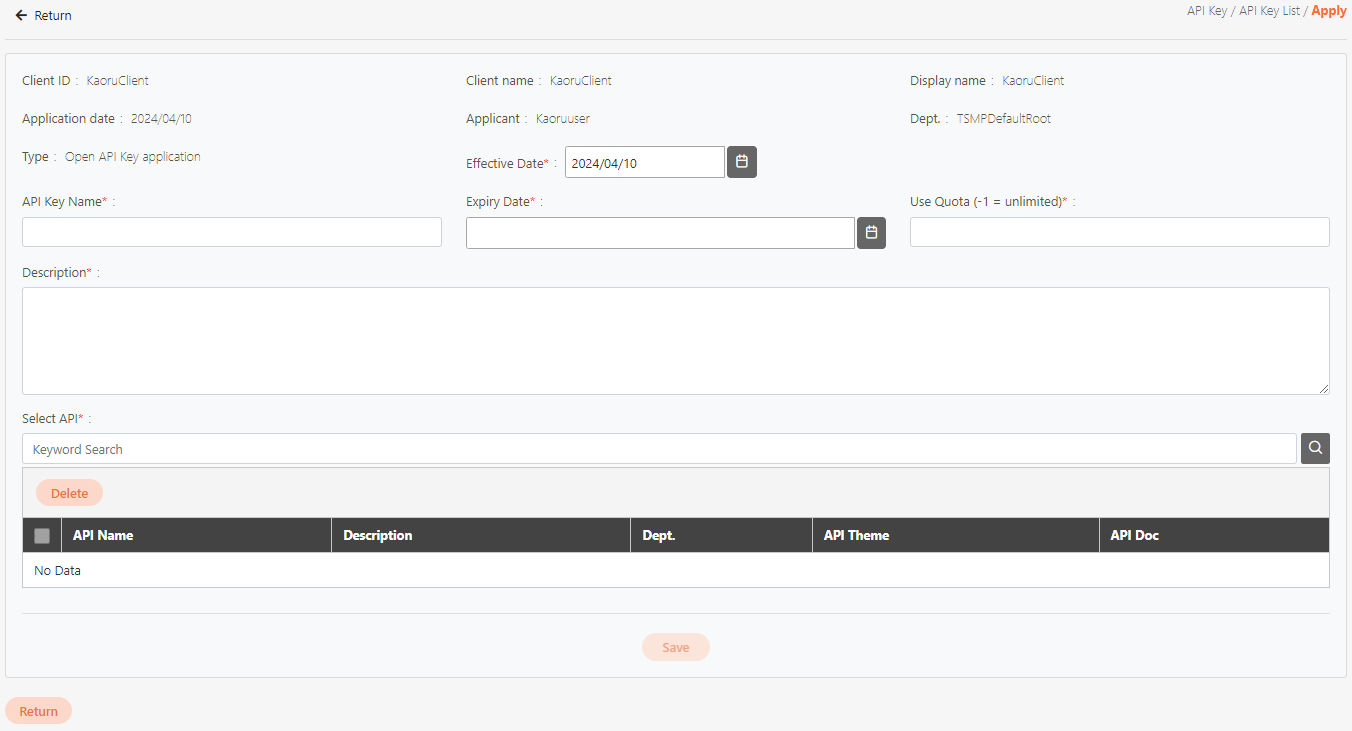Click the Use Quota input field
The image size is (1352, 731).
tap(1119, 232)
